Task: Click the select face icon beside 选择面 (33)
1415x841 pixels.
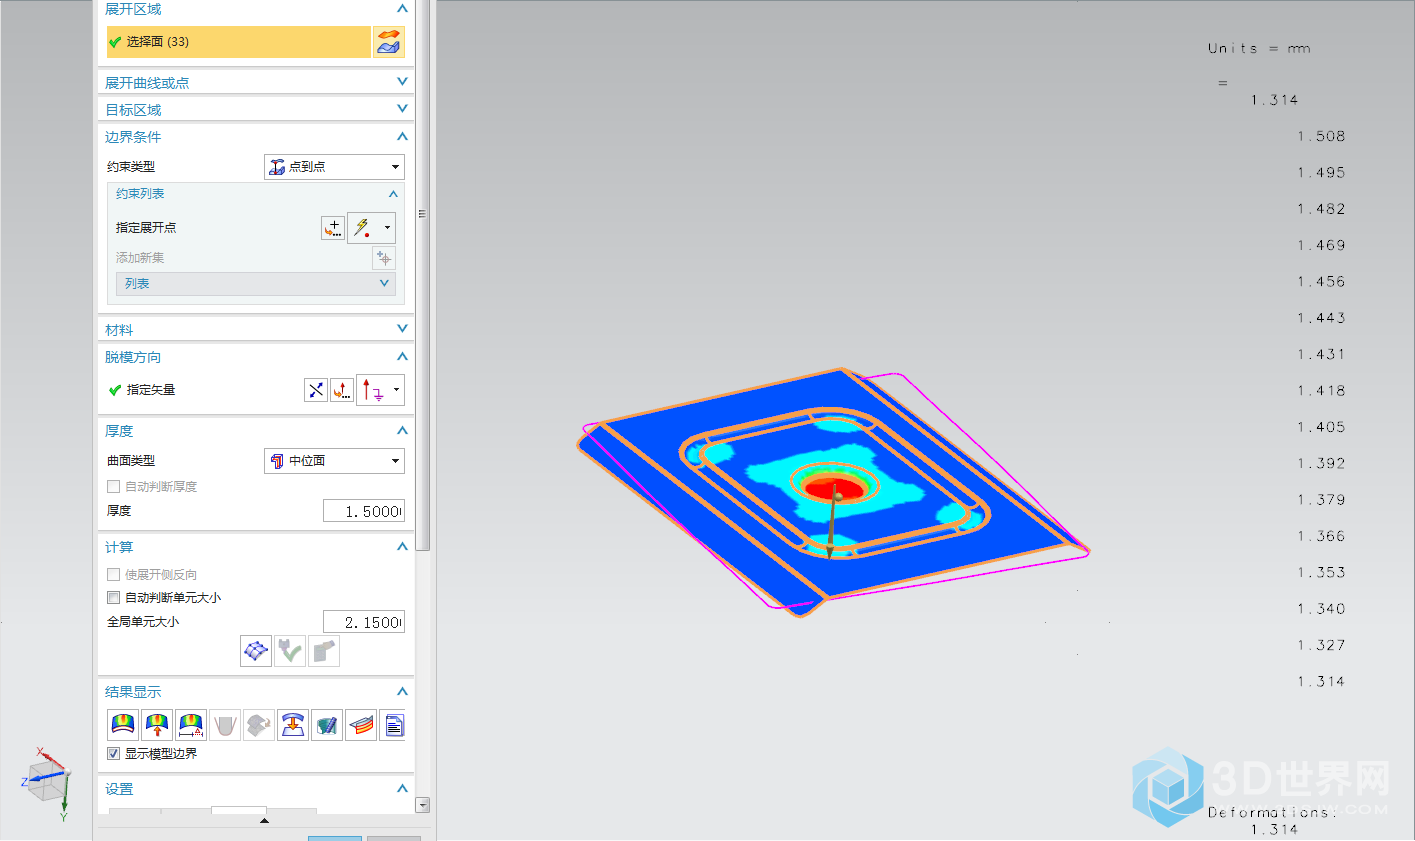Action: click(x=389, y=42)
